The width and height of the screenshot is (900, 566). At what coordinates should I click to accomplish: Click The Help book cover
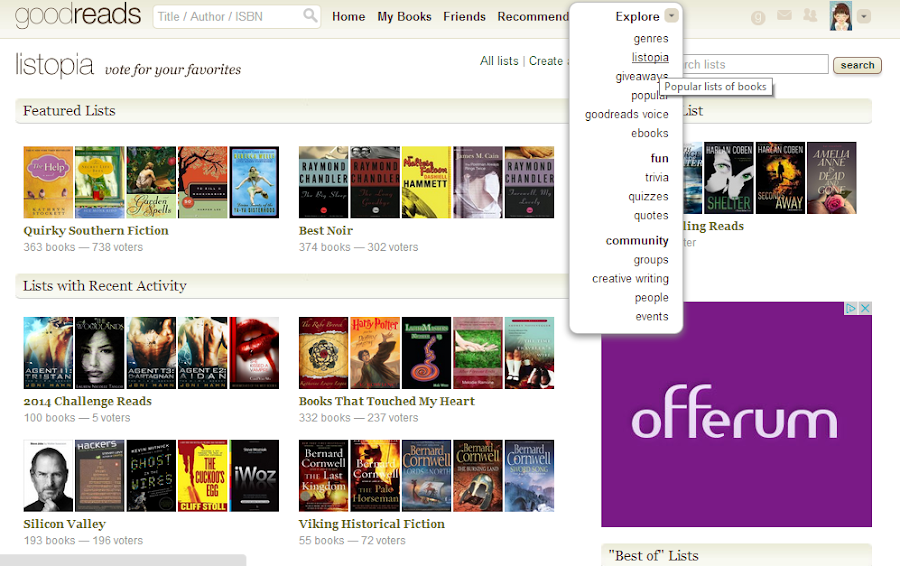[48, 182]
